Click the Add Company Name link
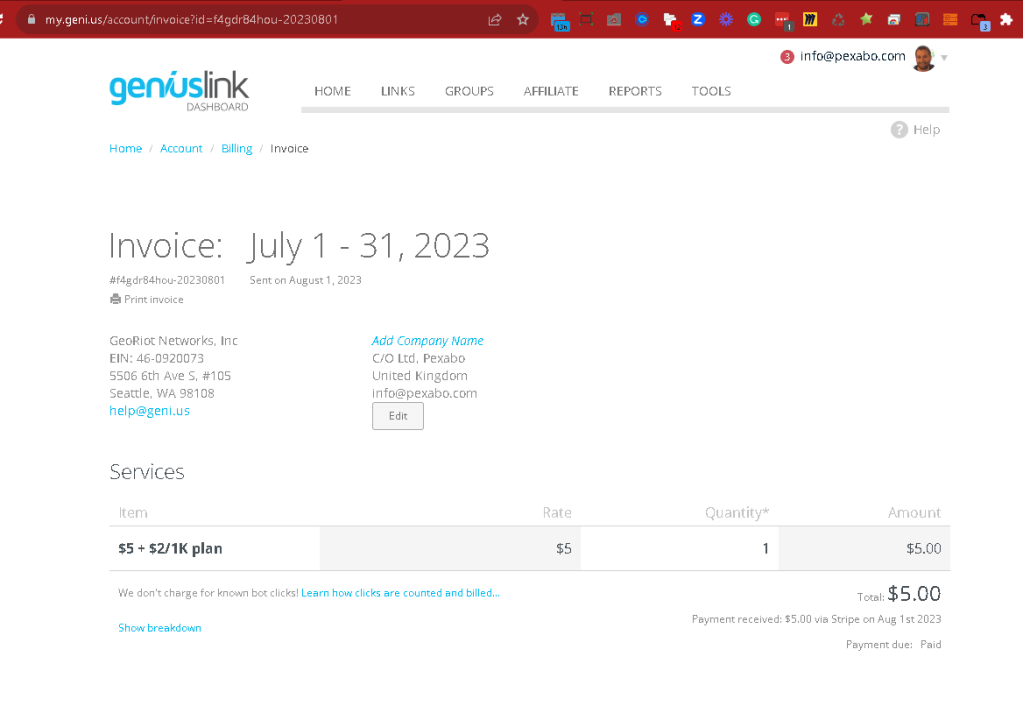 (427, 341)
